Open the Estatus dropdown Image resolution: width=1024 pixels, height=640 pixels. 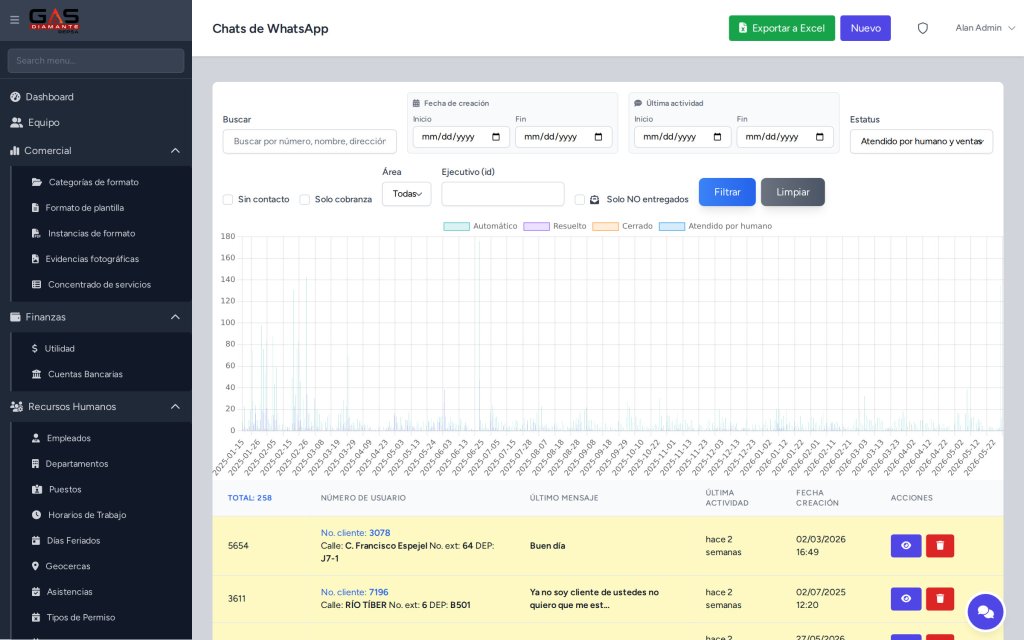coord(921,141)
